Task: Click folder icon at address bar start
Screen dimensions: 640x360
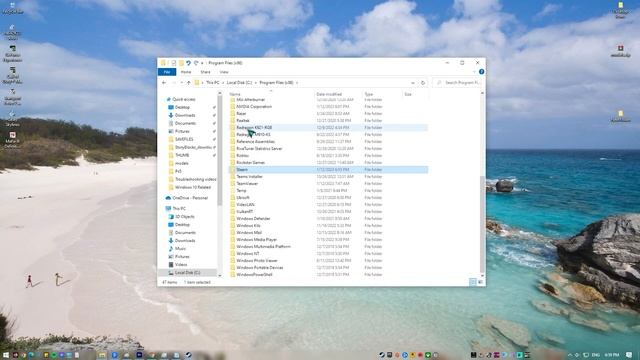Action: click(197, 83)
